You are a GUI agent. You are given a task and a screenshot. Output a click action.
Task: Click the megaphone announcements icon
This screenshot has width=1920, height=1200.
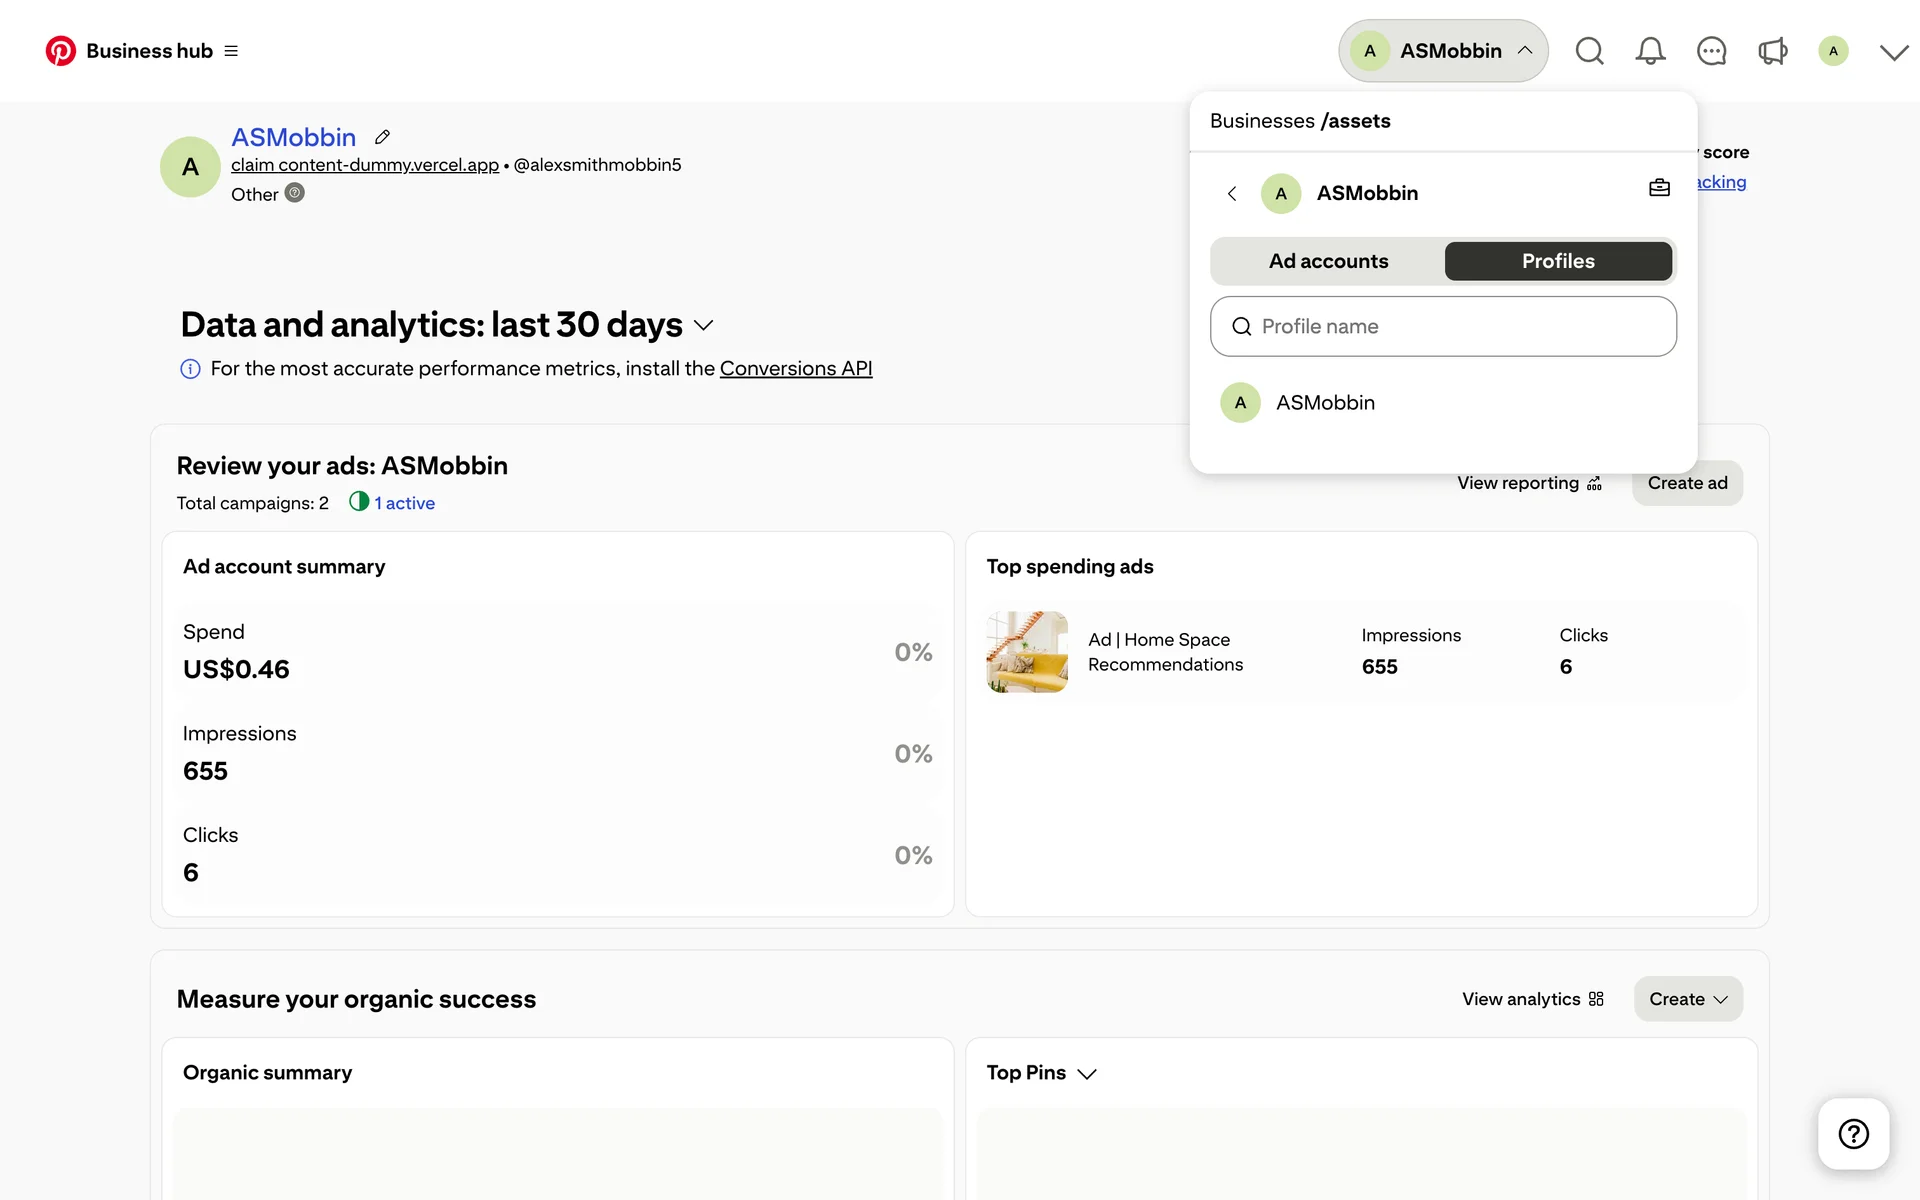pos(1772,51)
